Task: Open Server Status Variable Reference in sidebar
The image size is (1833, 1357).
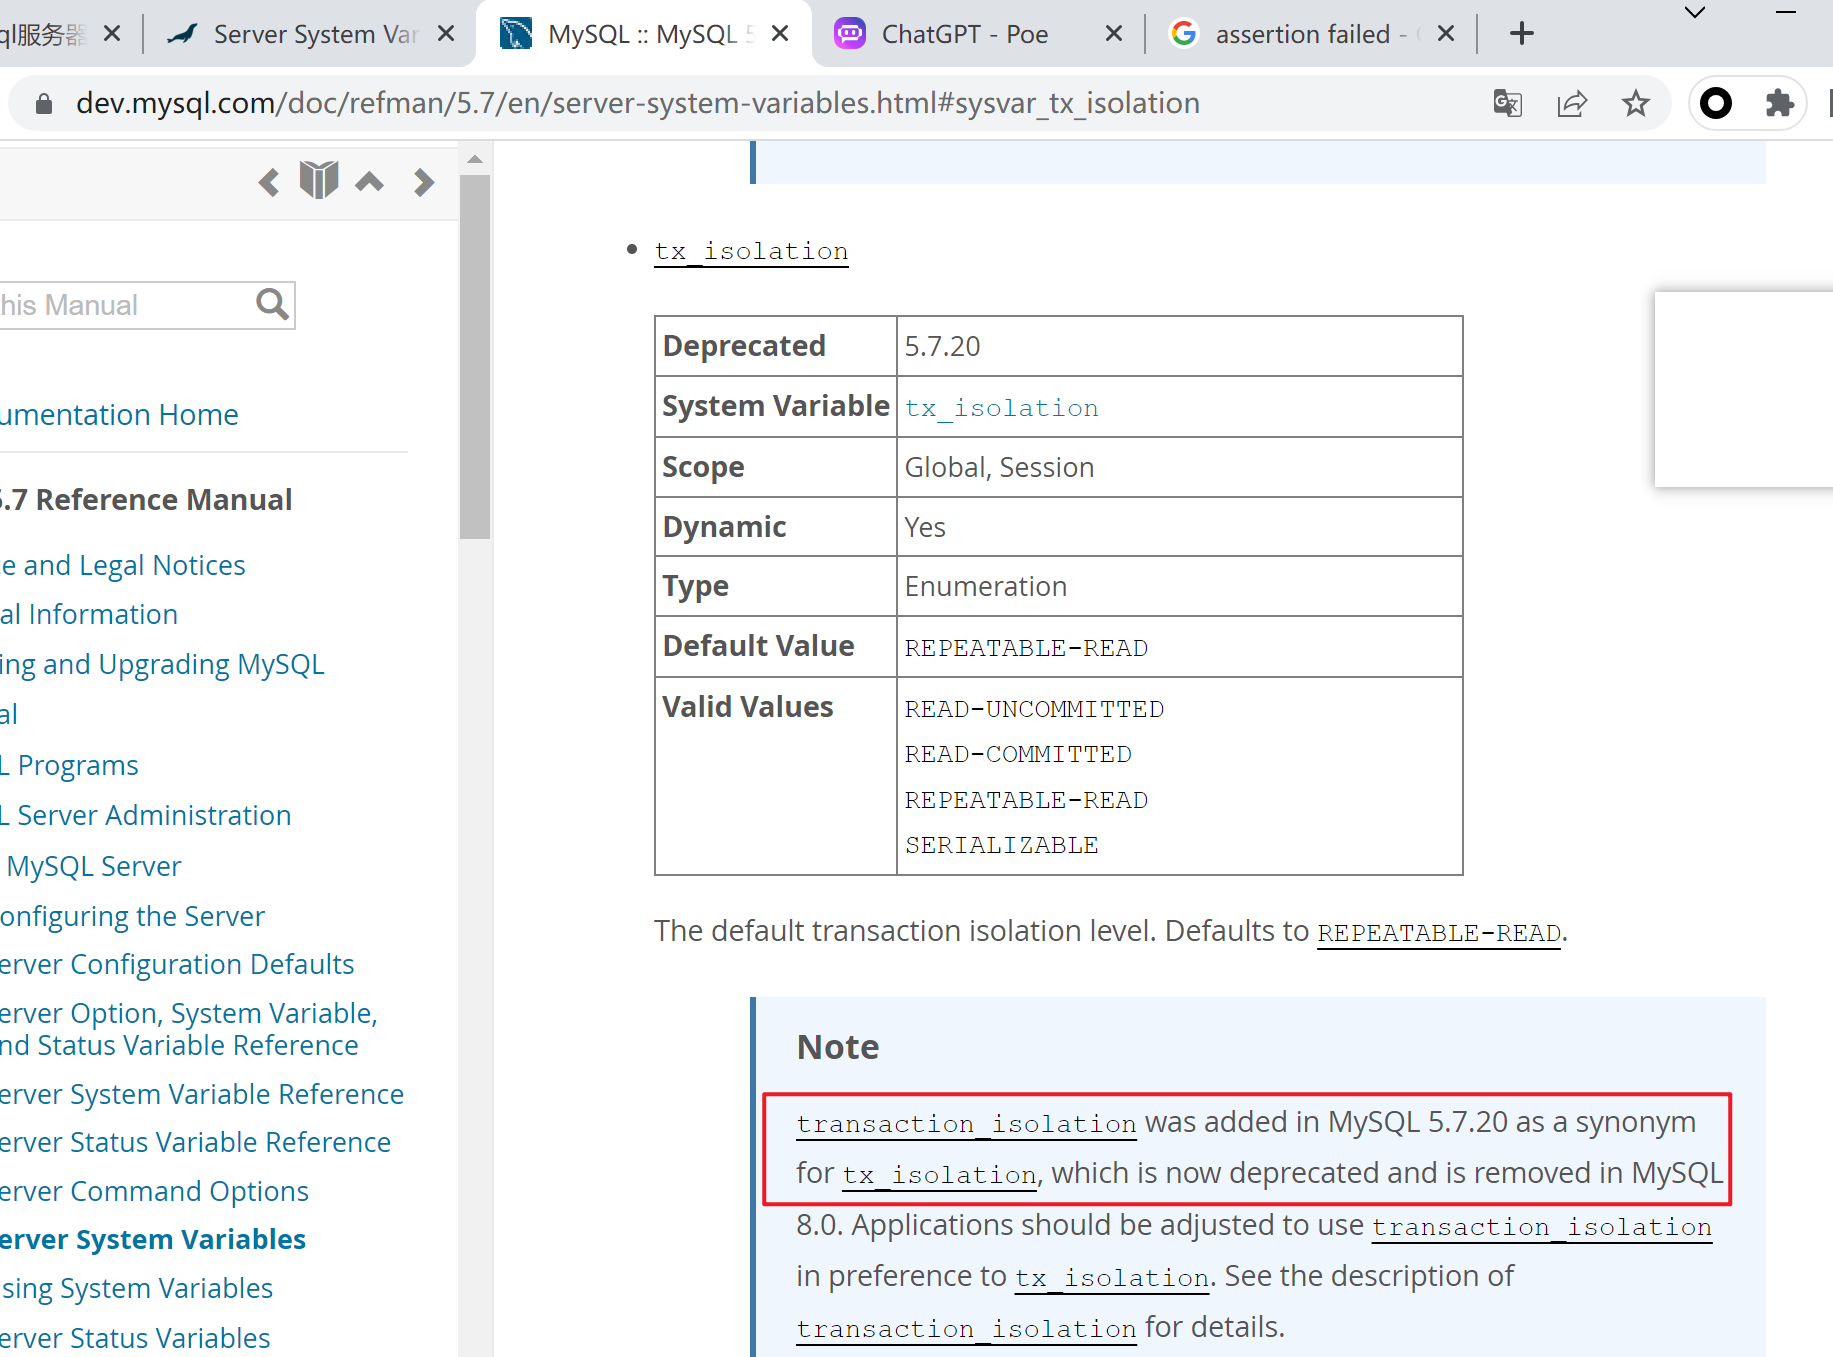Action: 195,1142
